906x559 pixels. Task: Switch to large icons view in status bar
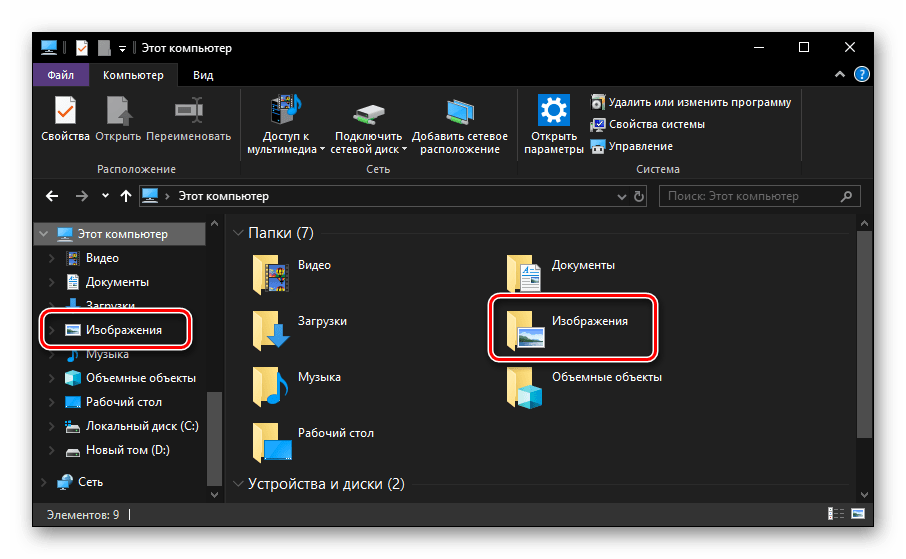coord(858,514)
